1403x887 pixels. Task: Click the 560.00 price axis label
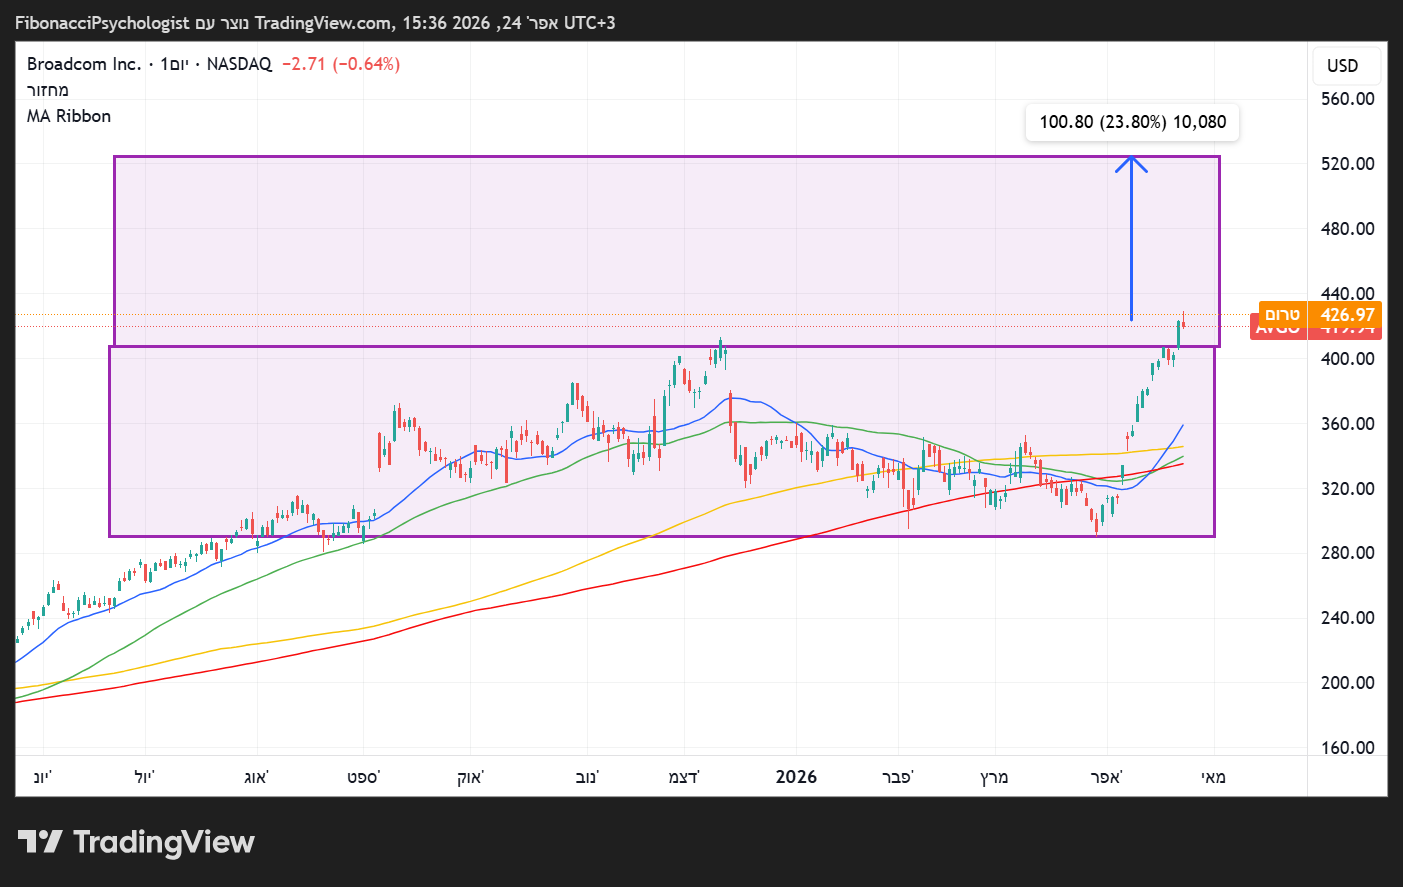[x=1347, y=99]
